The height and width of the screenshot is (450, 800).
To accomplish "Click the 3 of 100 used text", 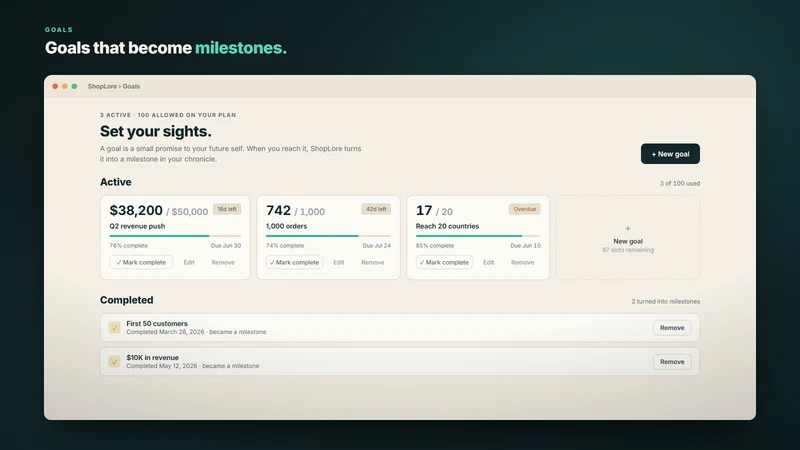I will [680, 183].
